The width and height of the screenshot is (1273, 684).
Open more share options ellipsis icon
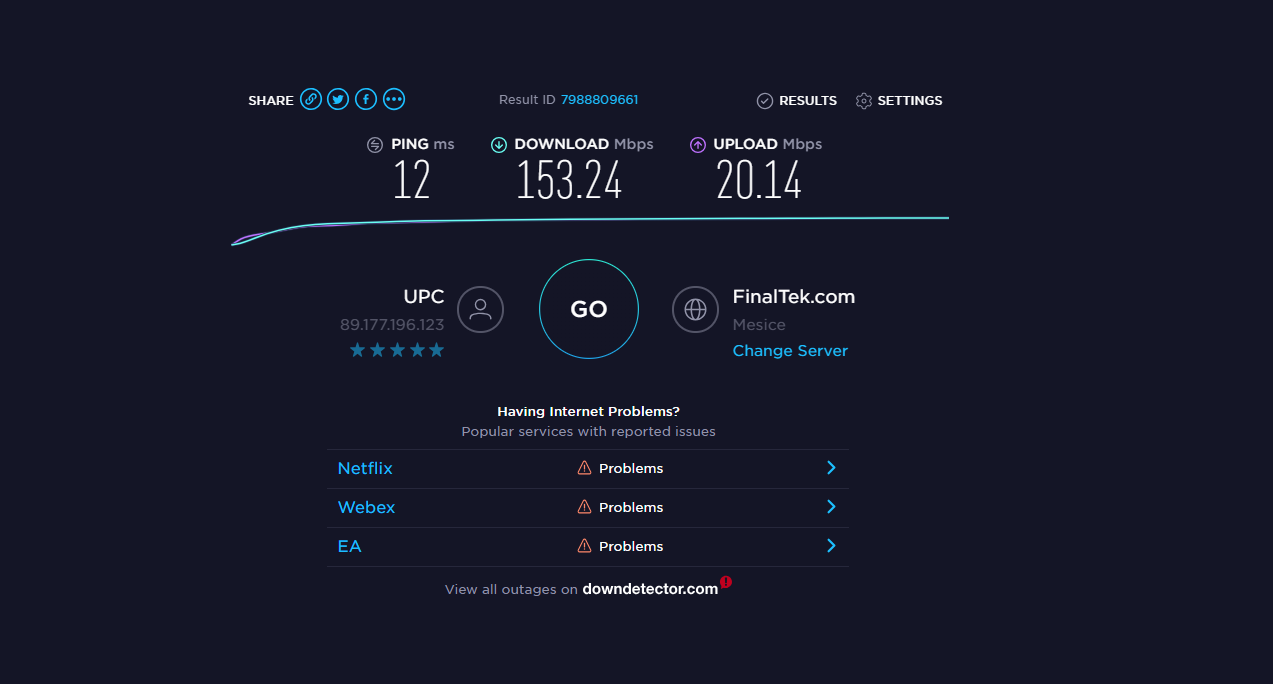[394, 99]
